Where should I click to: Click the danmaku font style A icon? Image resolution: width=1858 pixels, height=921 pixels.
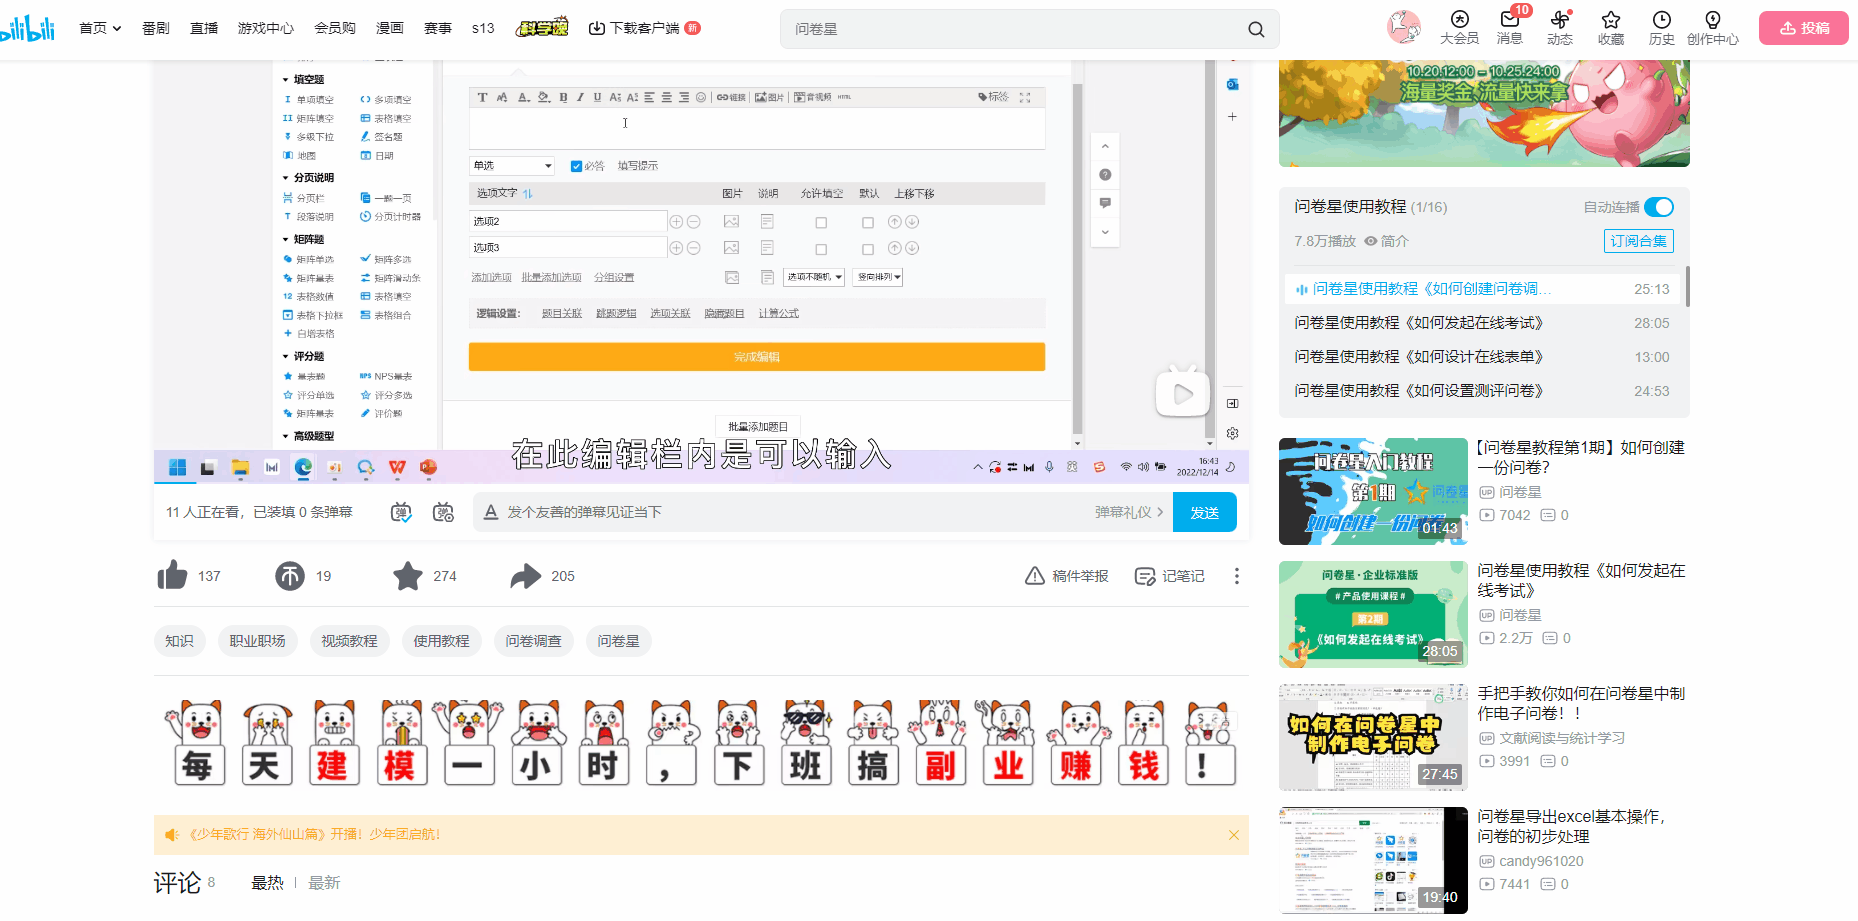491,512
